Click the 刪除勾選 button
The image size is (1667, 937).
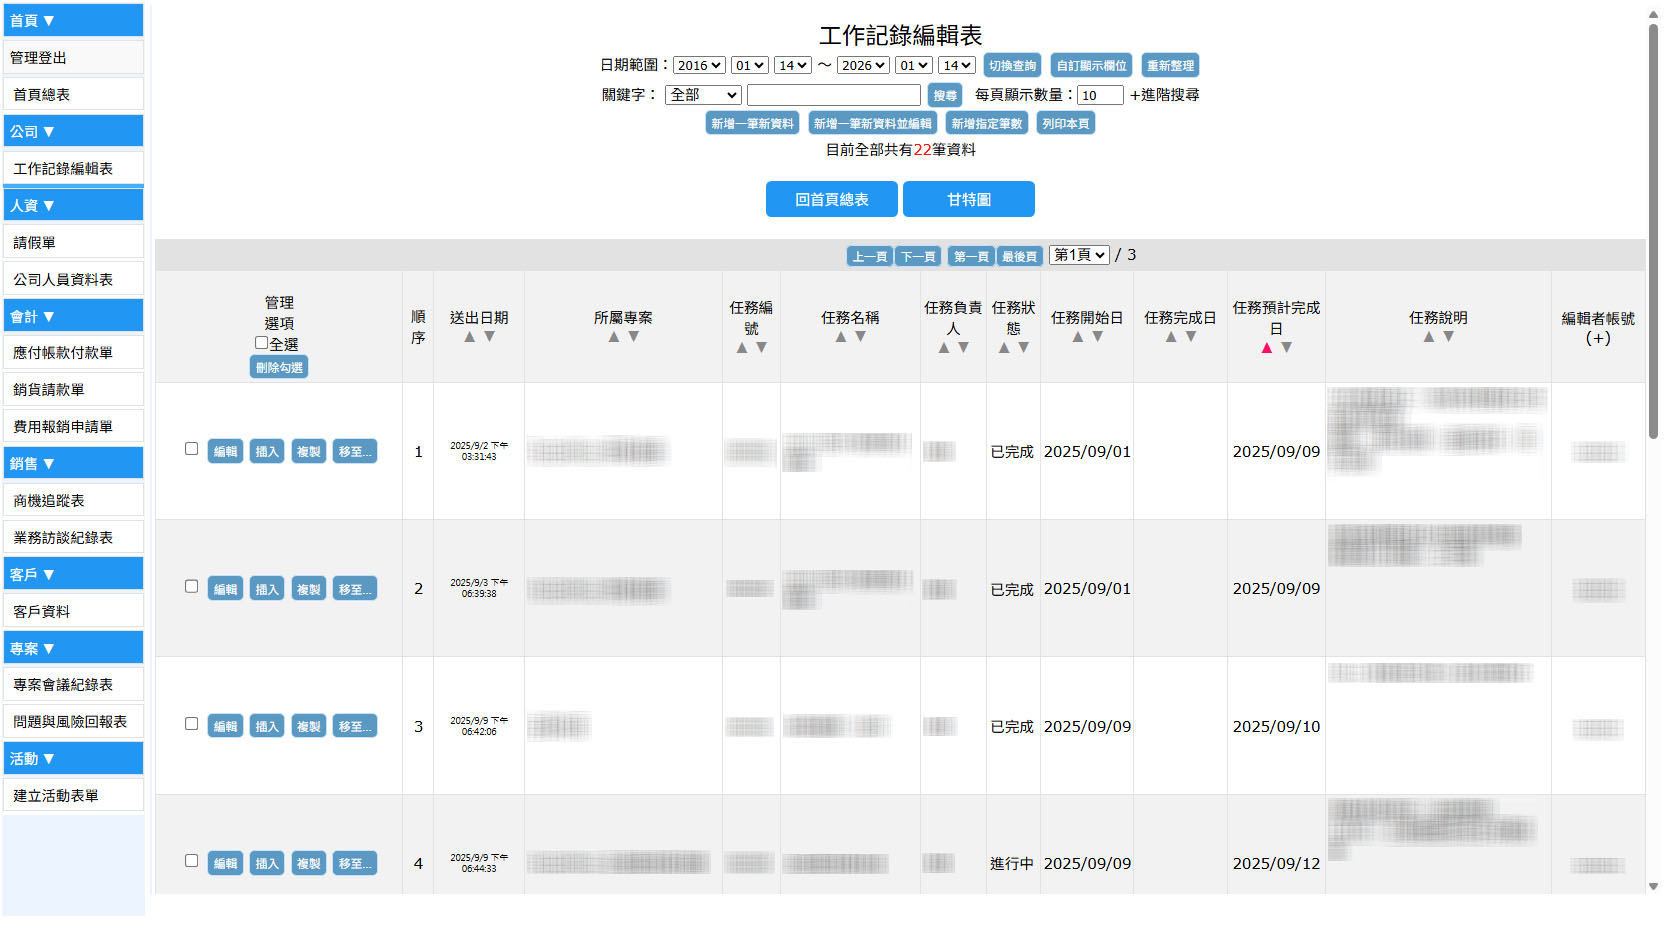tap(279, 368)
